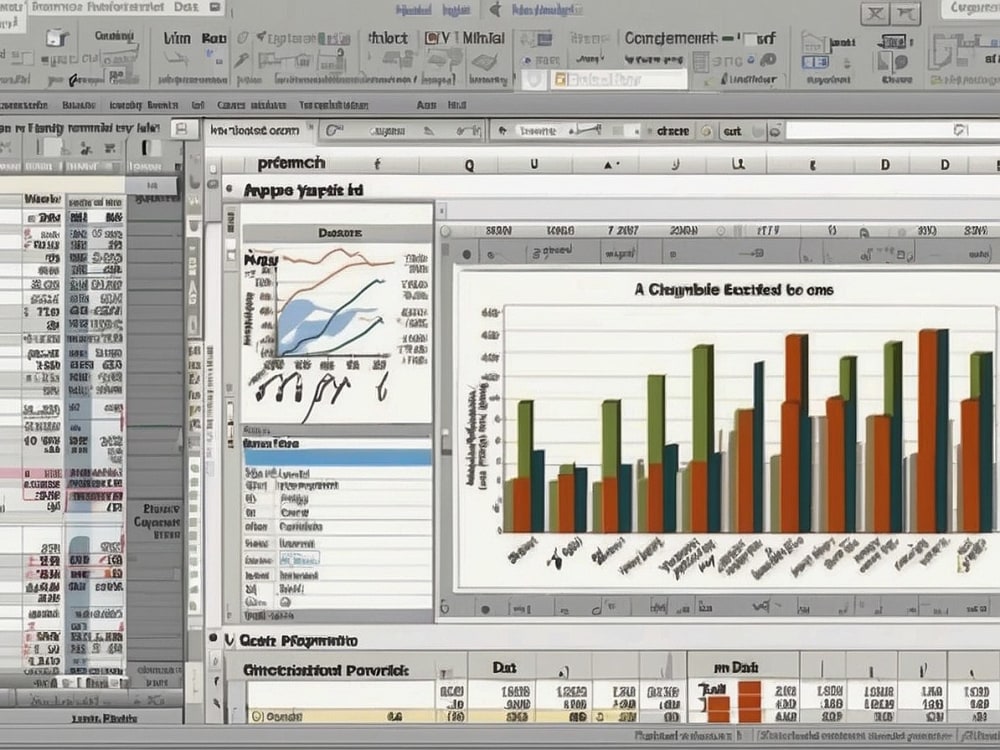Click the blue grid icon in the right ribbon group

tap(815, 62)
